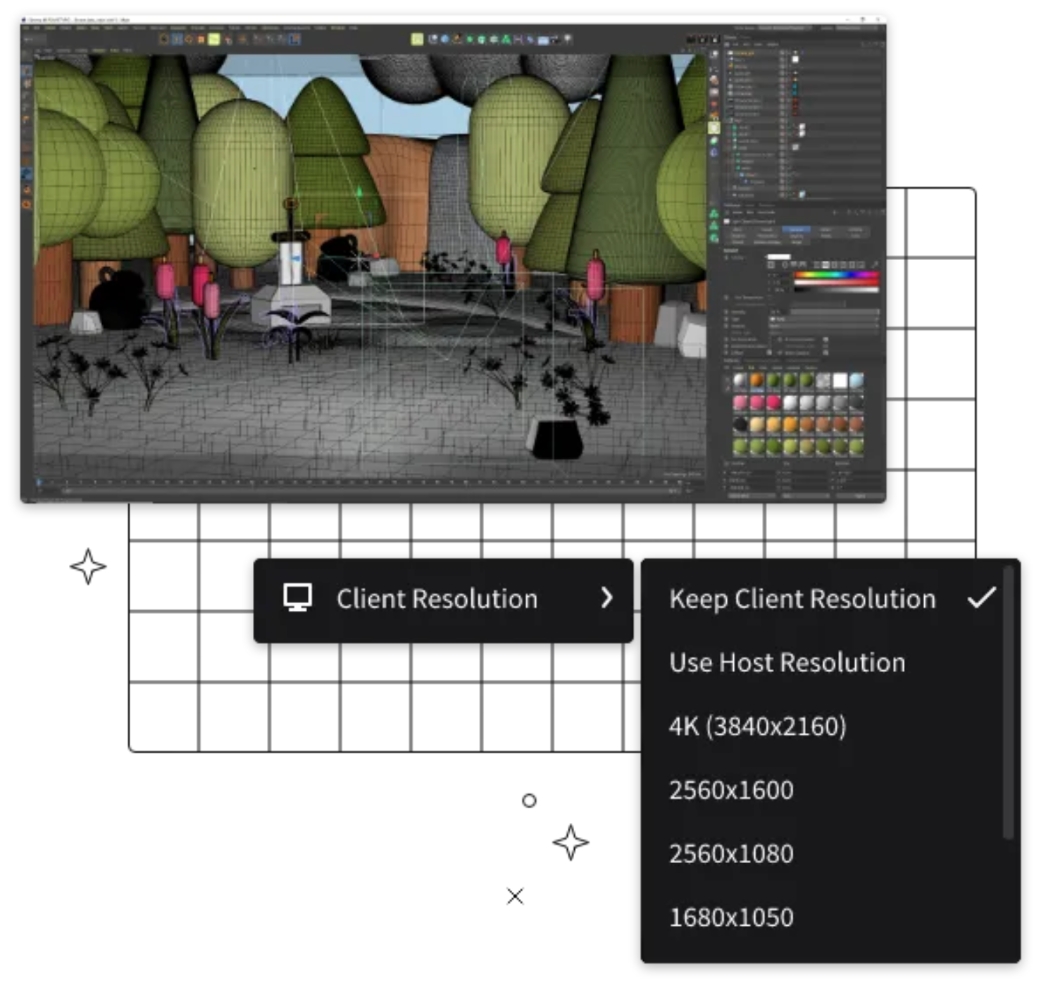The width and height of the screenshot is (1037, 981).
Task: Pick the 4K (3840x2160) resolution
Action: pyautogui.click(x=757, y=726)
